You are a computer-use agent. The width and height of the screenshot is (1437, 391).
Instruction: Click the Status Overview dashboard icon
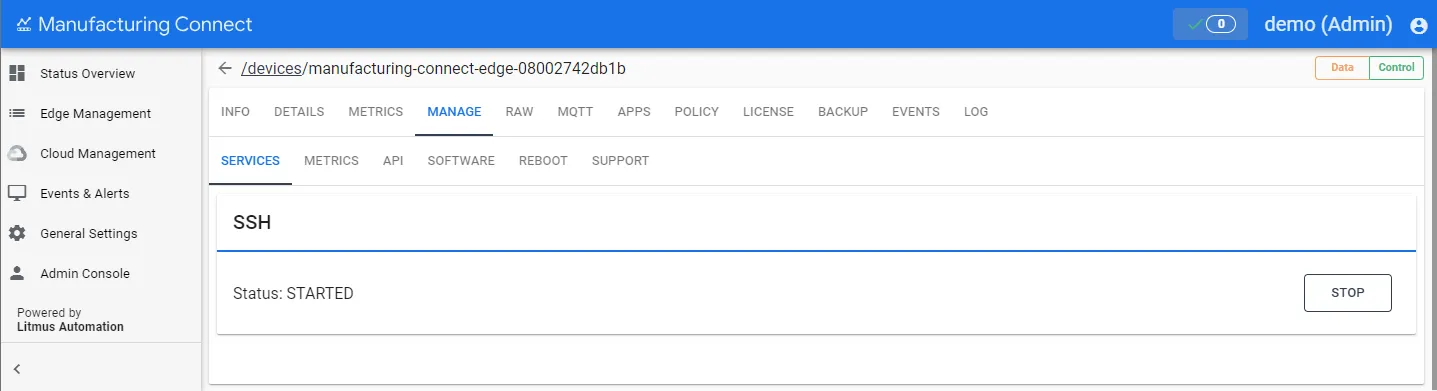pyautogui.click(x=17, y=73)
